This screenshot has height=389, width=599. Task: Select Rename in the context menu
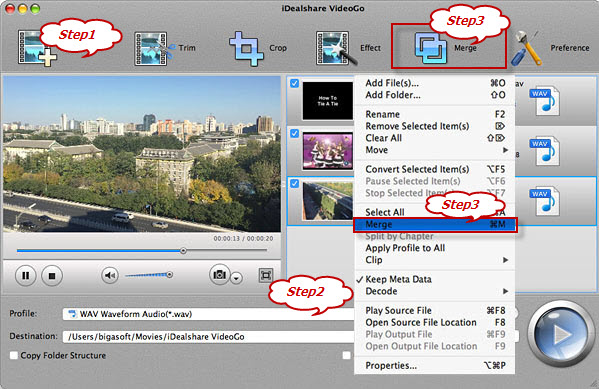point(434,114)
